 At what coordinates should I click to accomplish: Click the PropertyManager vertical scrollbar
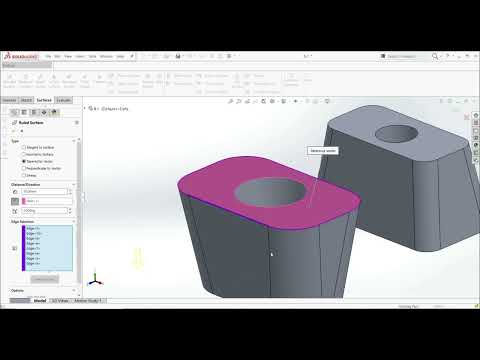coord(79,213)
